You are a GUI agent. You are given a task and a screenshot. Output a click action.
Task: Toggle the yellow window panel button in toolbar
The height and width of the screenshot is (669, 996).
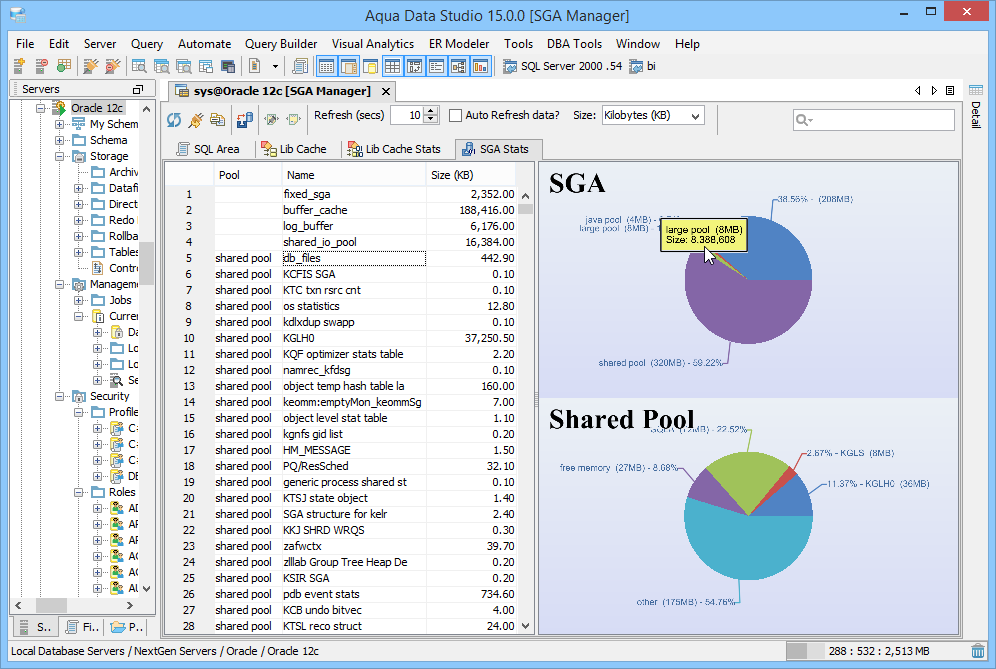point(370,65)
